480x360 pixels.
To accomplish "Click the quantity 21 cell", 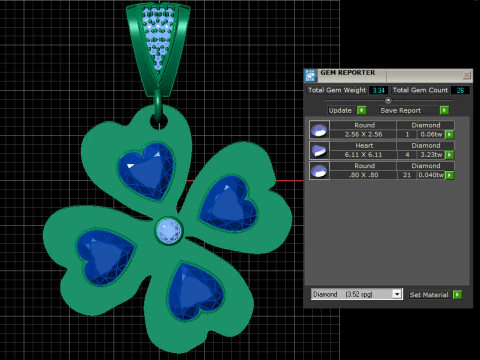I will coord(407,175).
